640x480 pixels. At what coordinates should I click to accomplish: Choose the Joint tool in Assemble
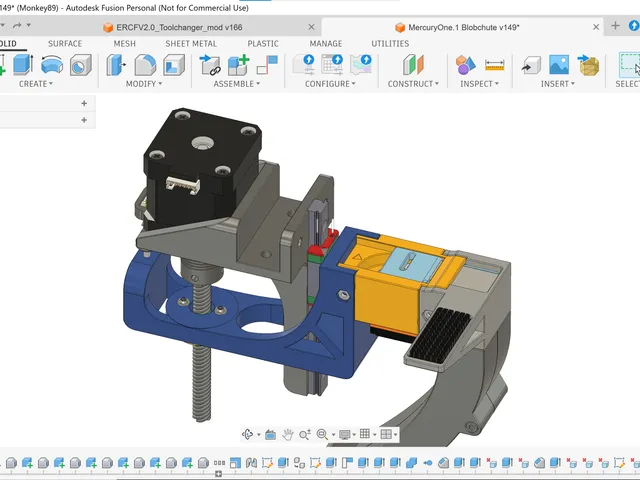click(267, 65)
